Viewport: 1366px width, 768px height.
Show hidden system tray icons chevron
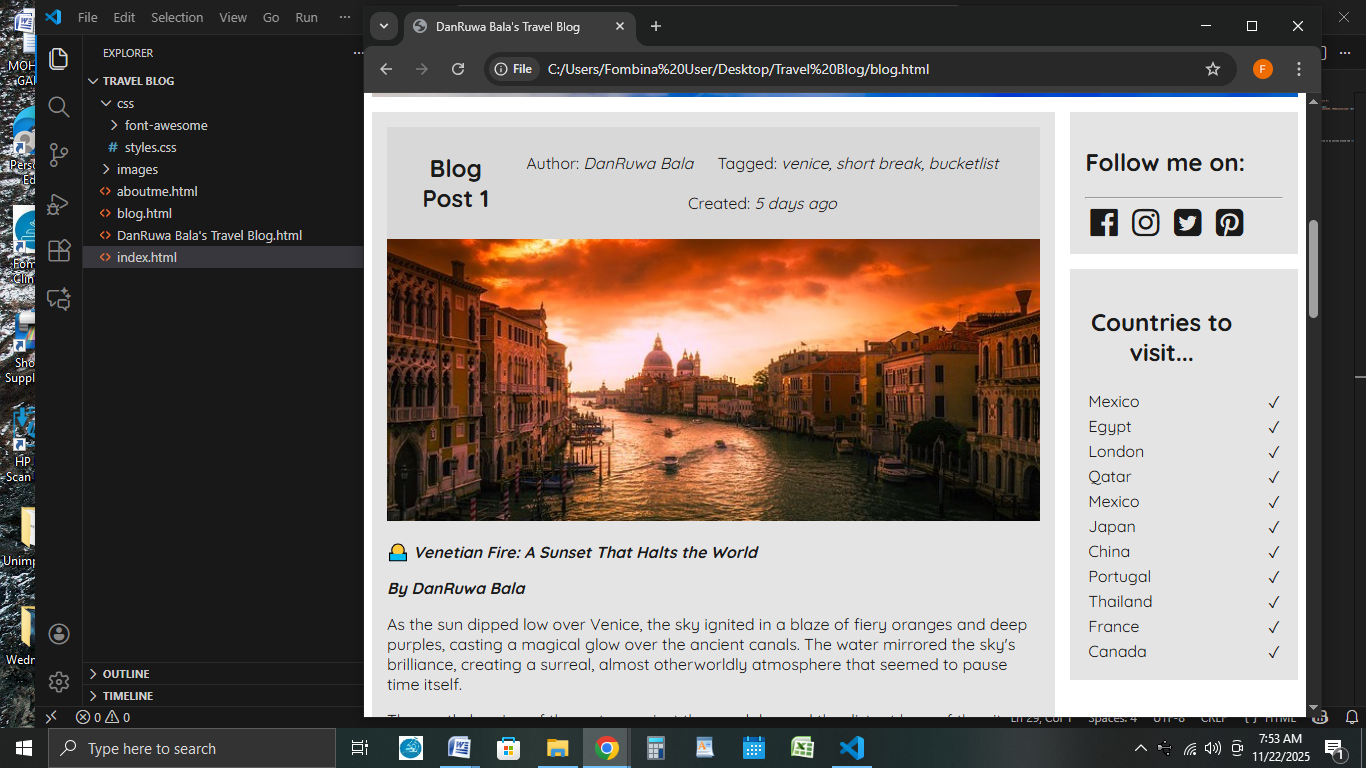click(1140, 748)
